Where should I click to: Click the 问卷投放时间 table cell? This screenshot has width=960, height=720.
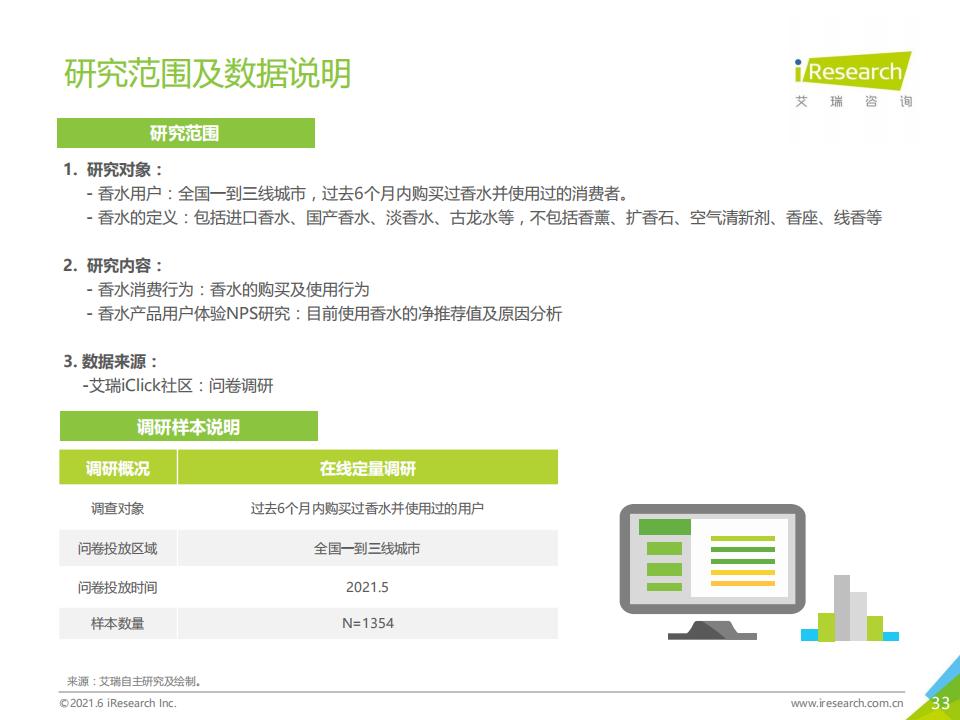[x=118, y=587]
